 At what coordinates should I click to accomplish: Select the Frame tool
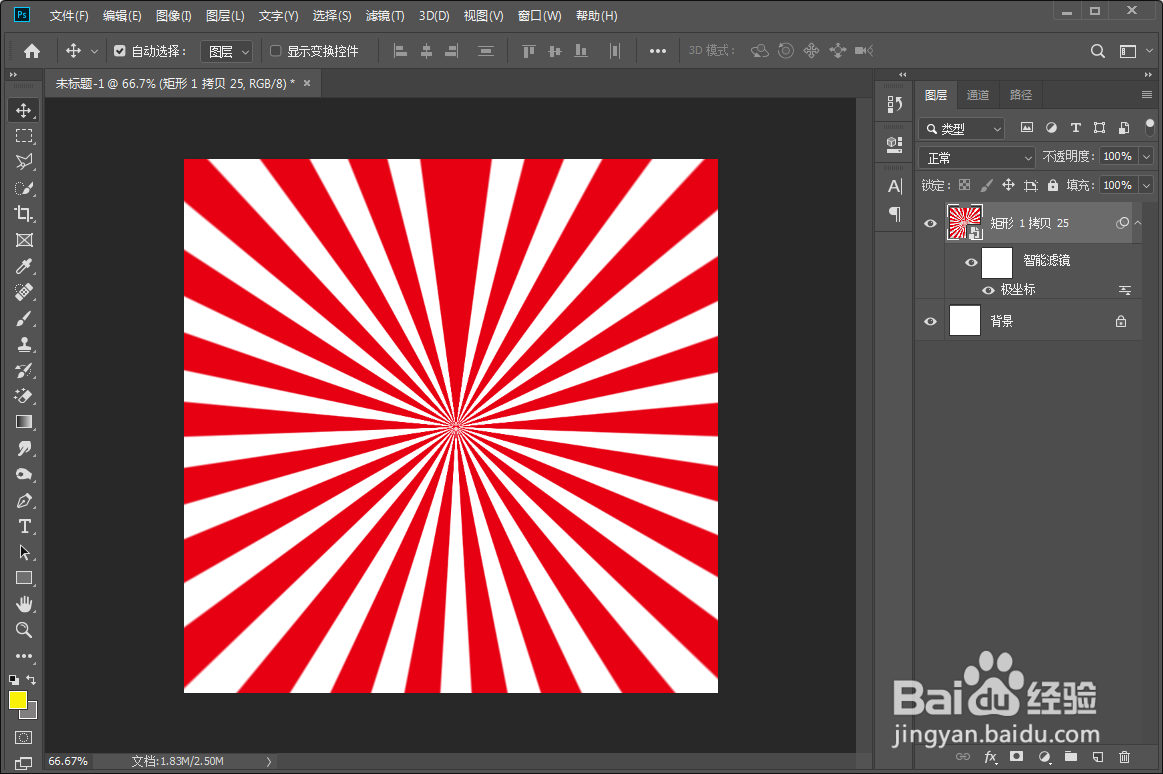click(x=24, y=240)
